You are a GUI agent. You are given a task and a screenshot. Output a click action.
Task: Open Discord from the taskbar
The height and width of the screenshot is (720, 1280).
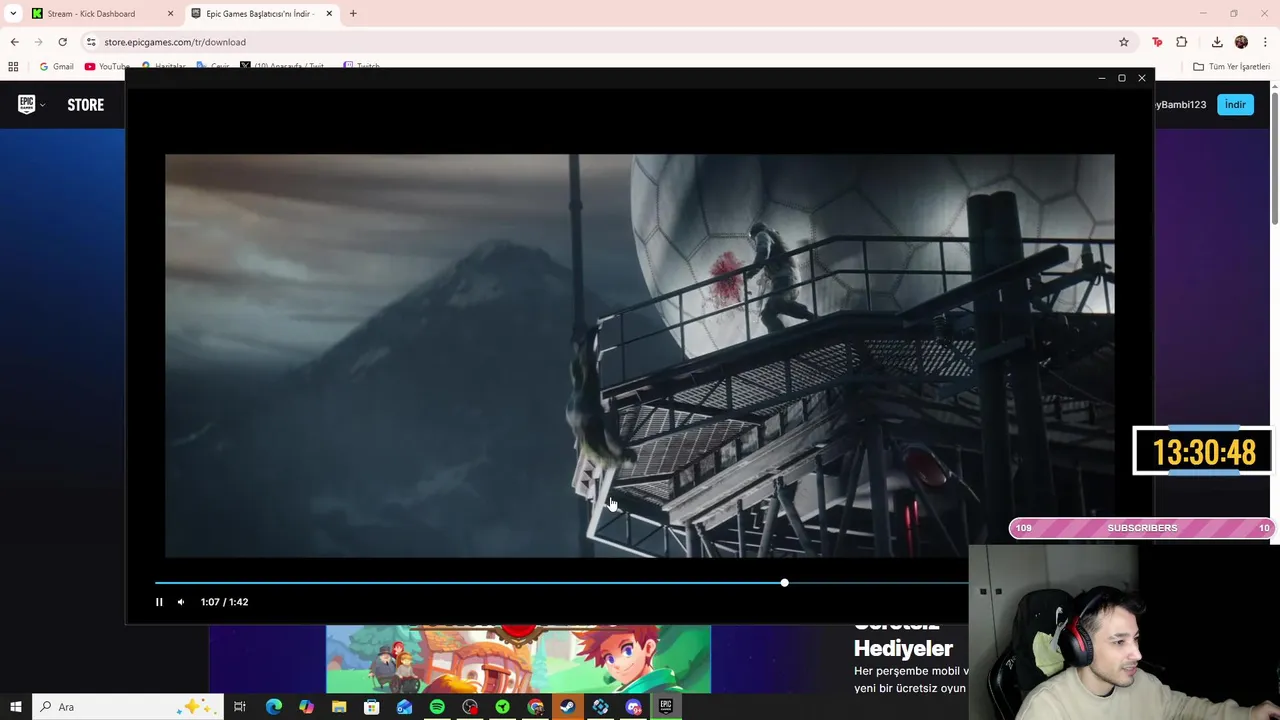(633, 707)
